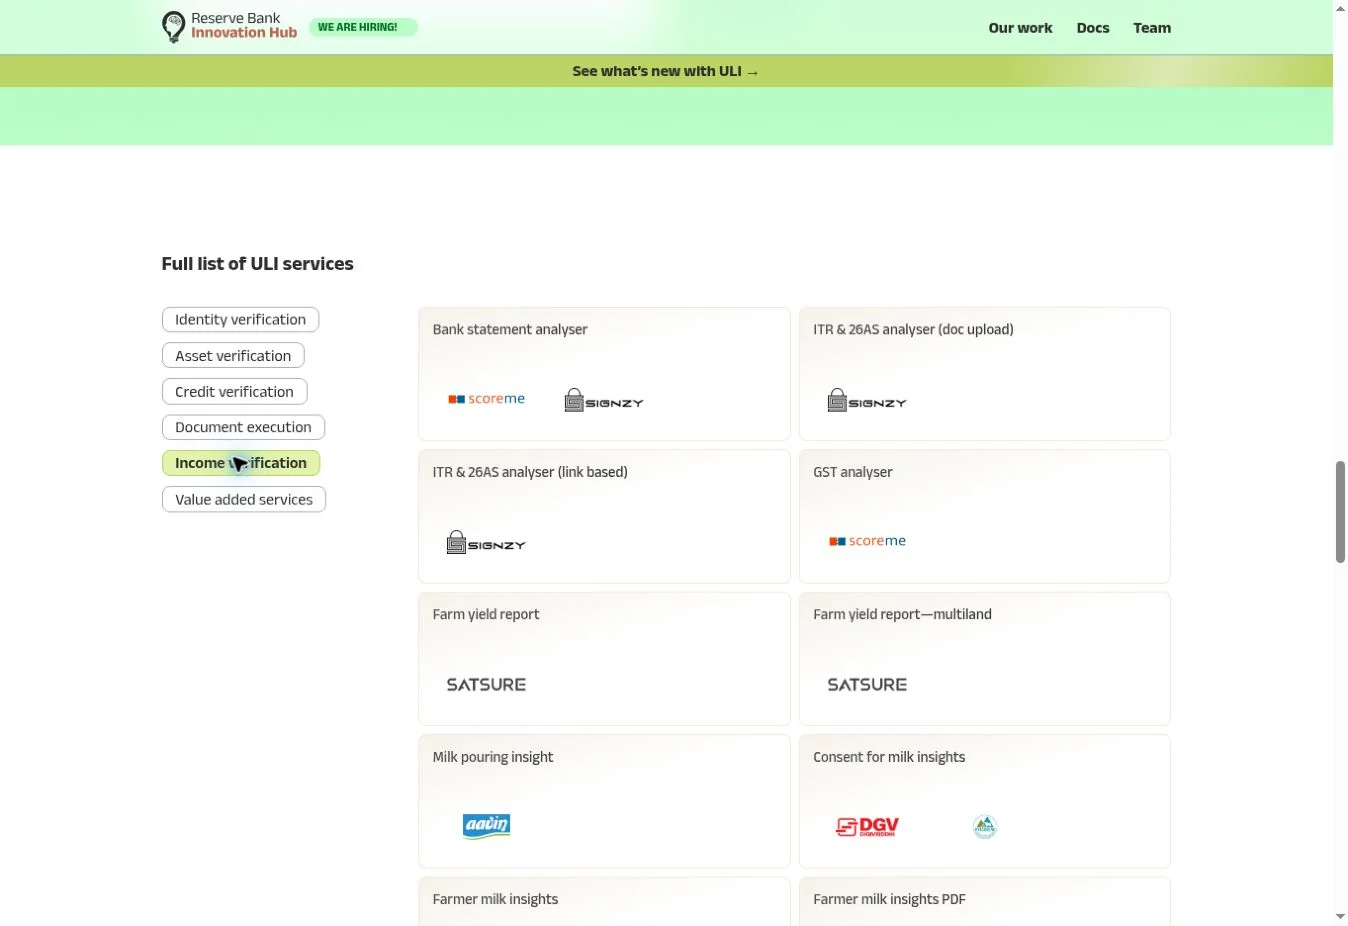
Task: Click the scrollbar up arrow
Action: coord(1340,8)
